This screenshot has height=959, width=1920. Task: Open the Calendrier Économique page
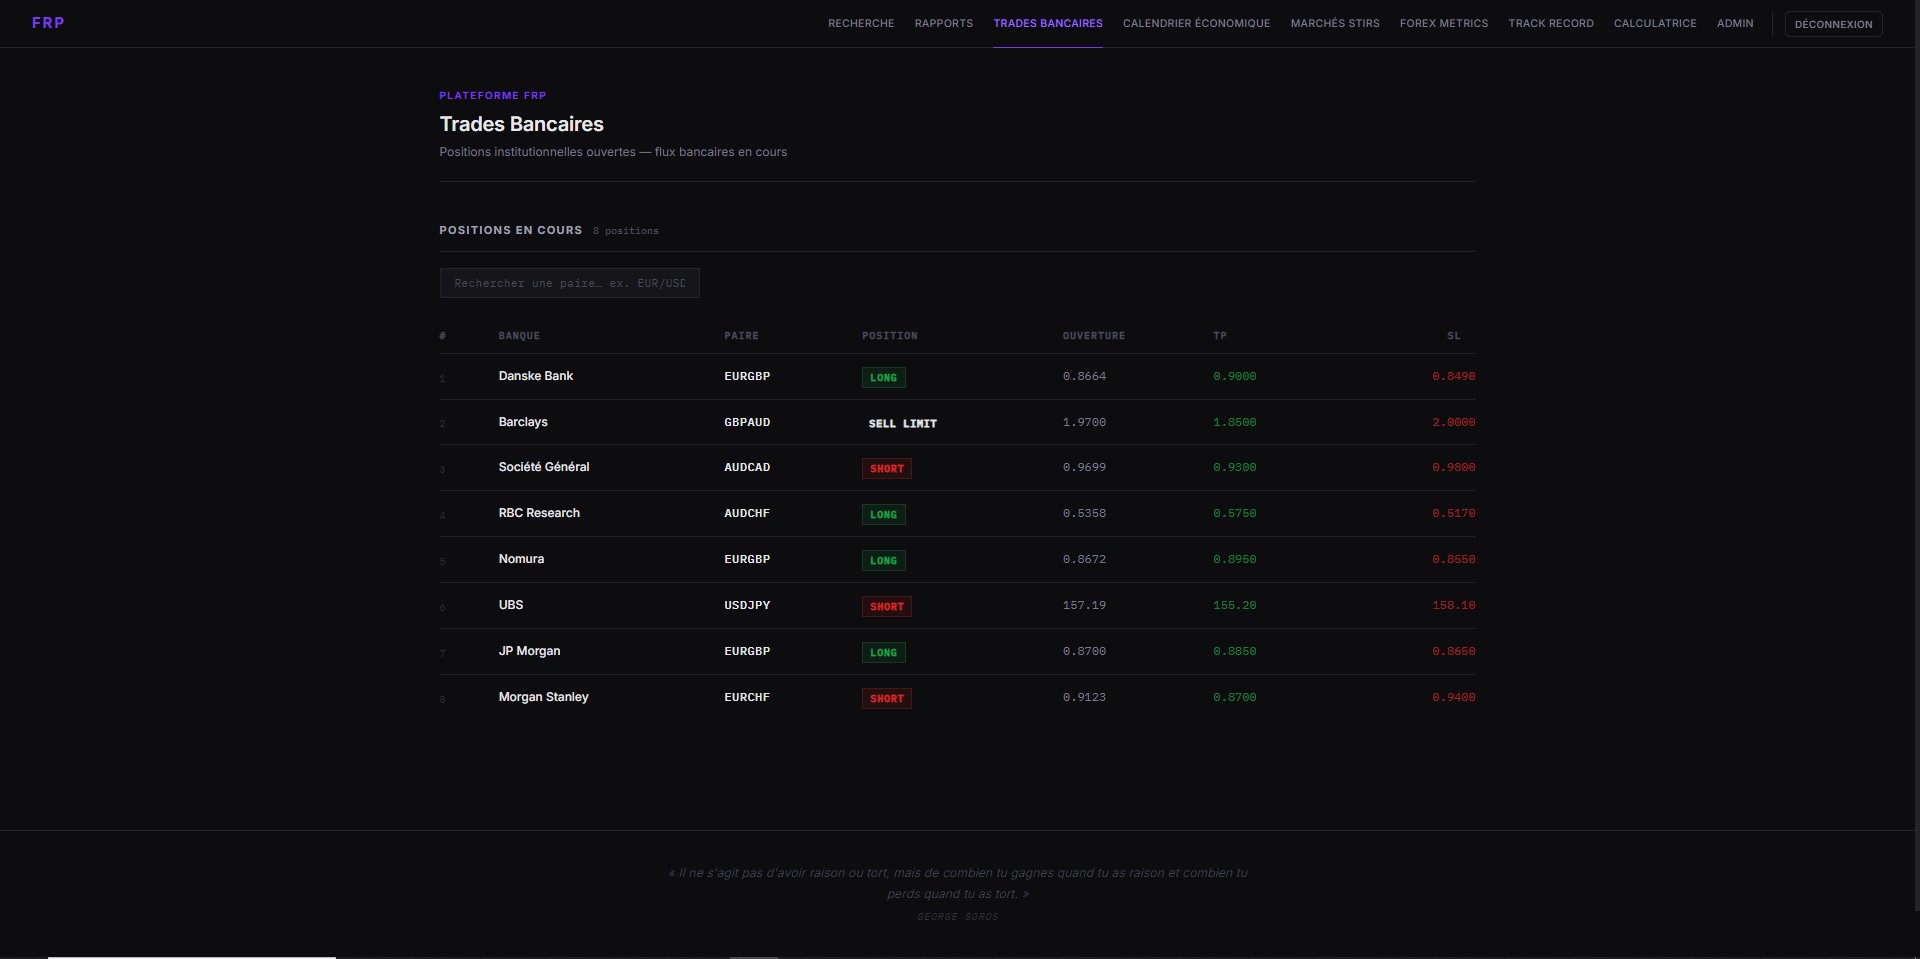1196,23
